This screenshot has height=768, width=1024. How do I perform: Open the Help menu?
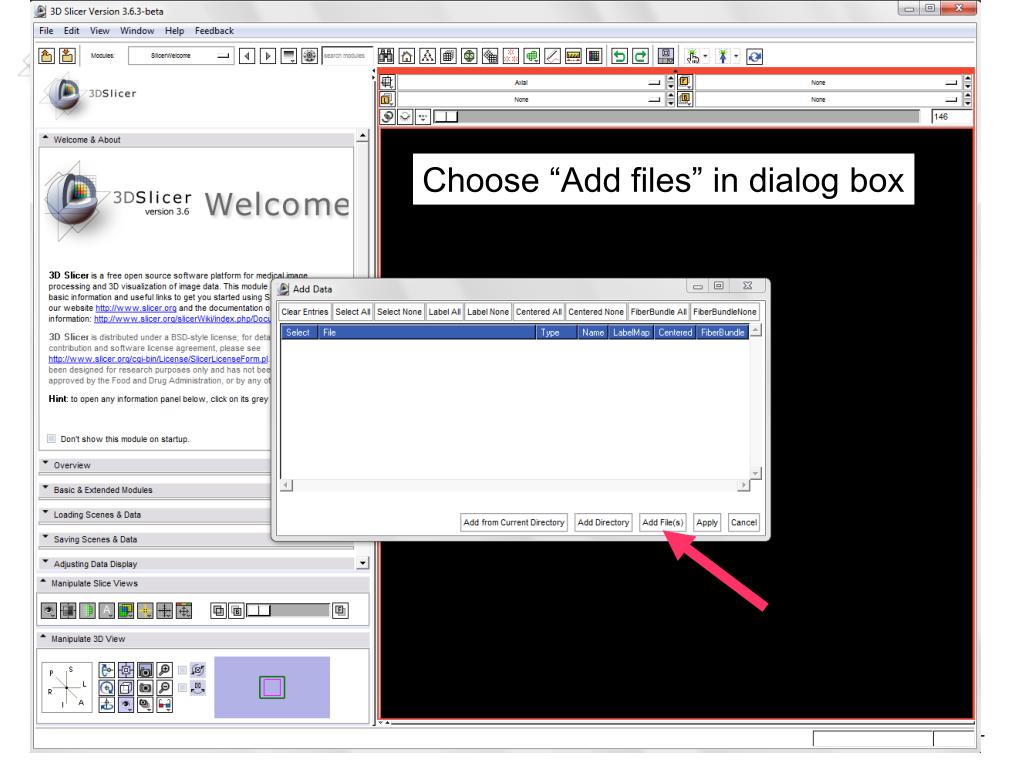tap(174, 31)
